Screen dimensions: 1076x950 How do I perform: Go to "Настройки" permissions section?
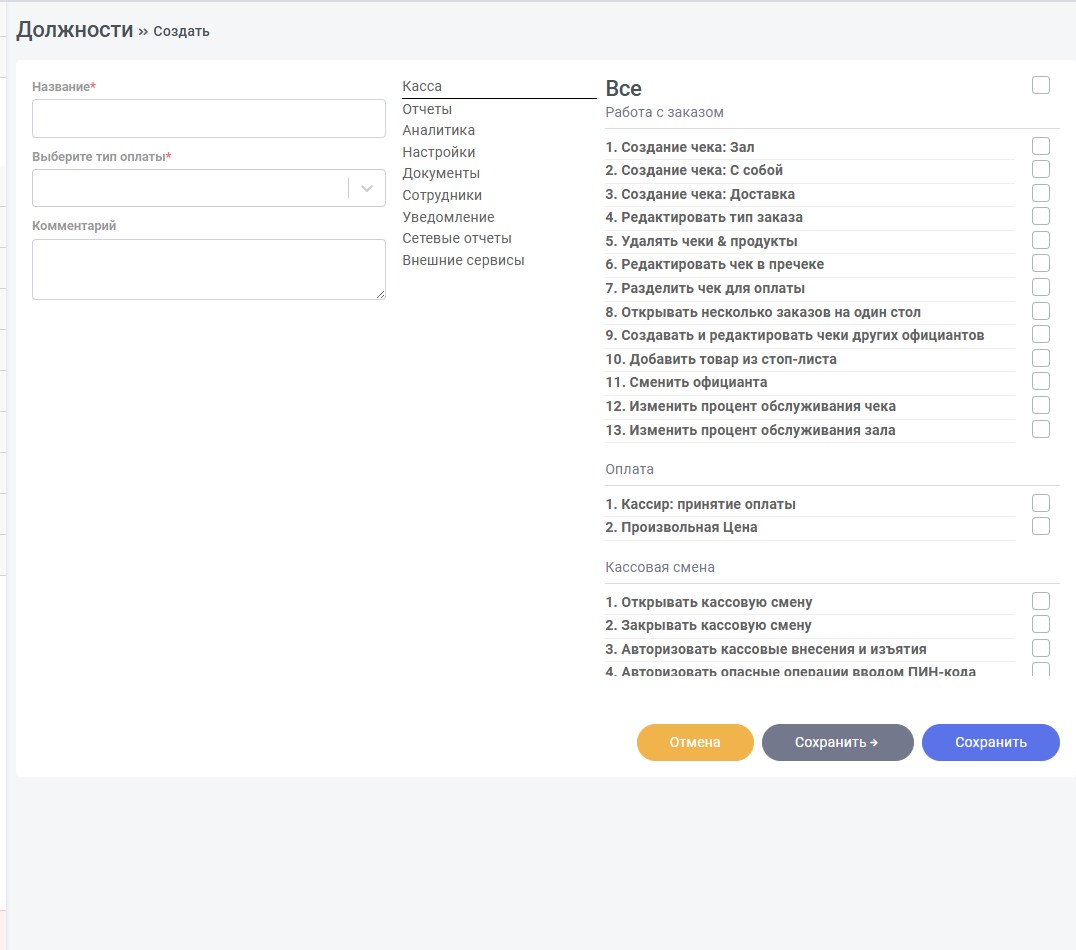438,152
